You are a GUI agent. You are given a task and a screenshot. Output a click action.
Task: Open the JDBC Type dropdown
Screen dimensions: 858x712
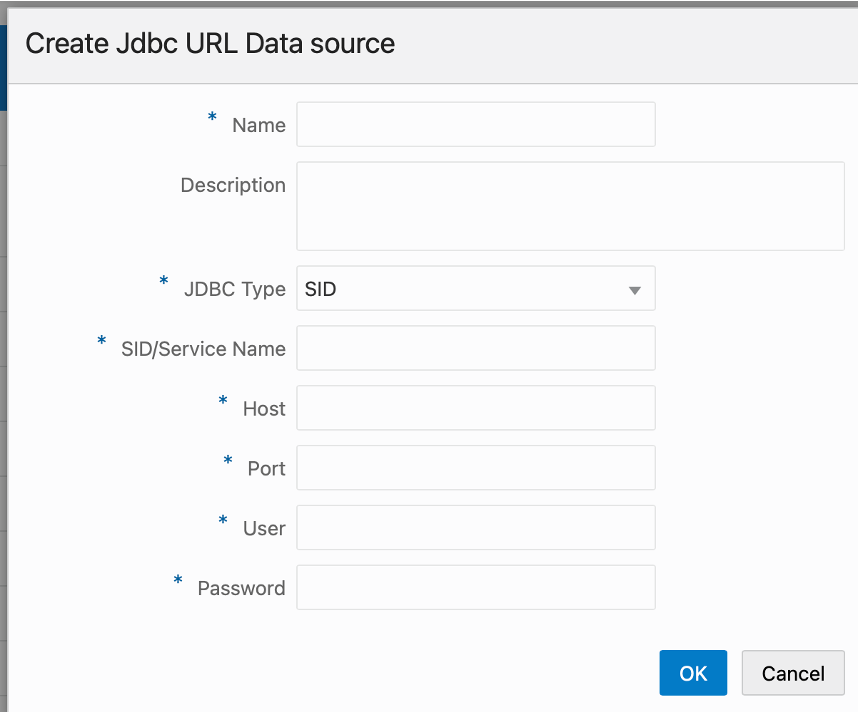(x=475, y=288)
